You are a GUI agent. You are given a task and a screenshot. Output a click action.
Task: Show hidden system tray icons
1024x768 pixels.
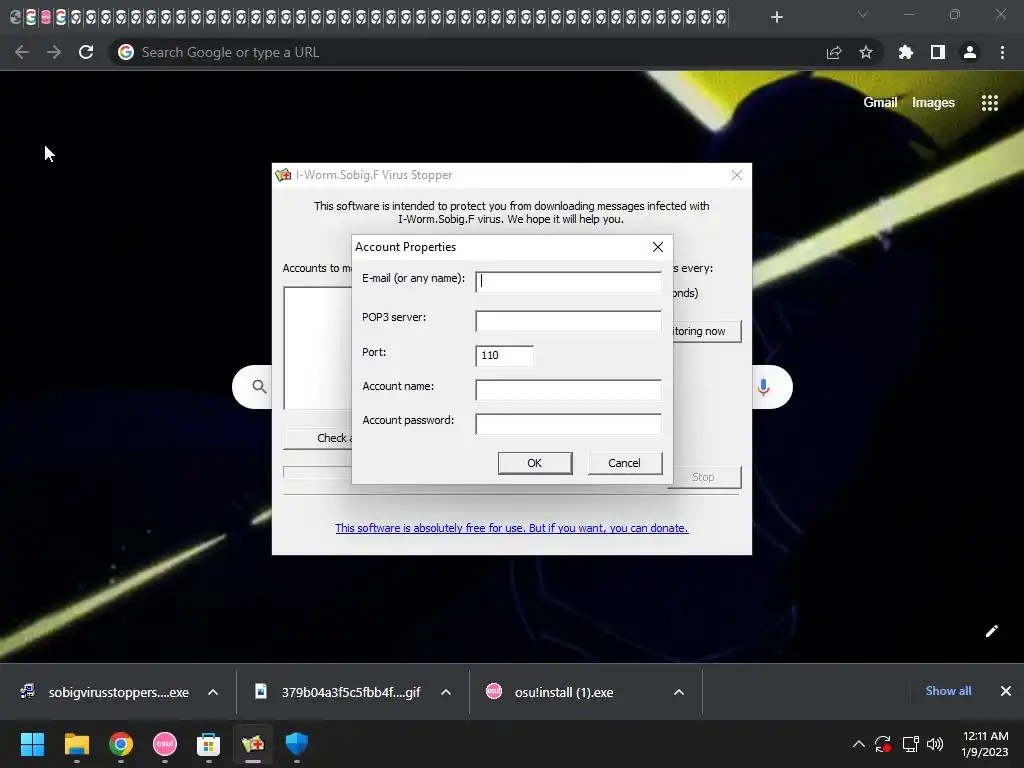(x=859, y=744)
